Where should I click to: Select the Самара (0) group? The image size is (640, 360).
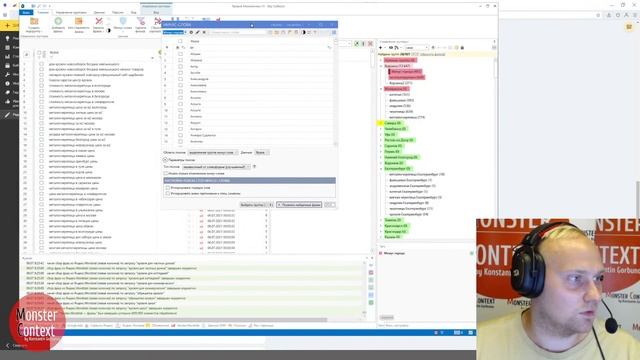point(393,123)
